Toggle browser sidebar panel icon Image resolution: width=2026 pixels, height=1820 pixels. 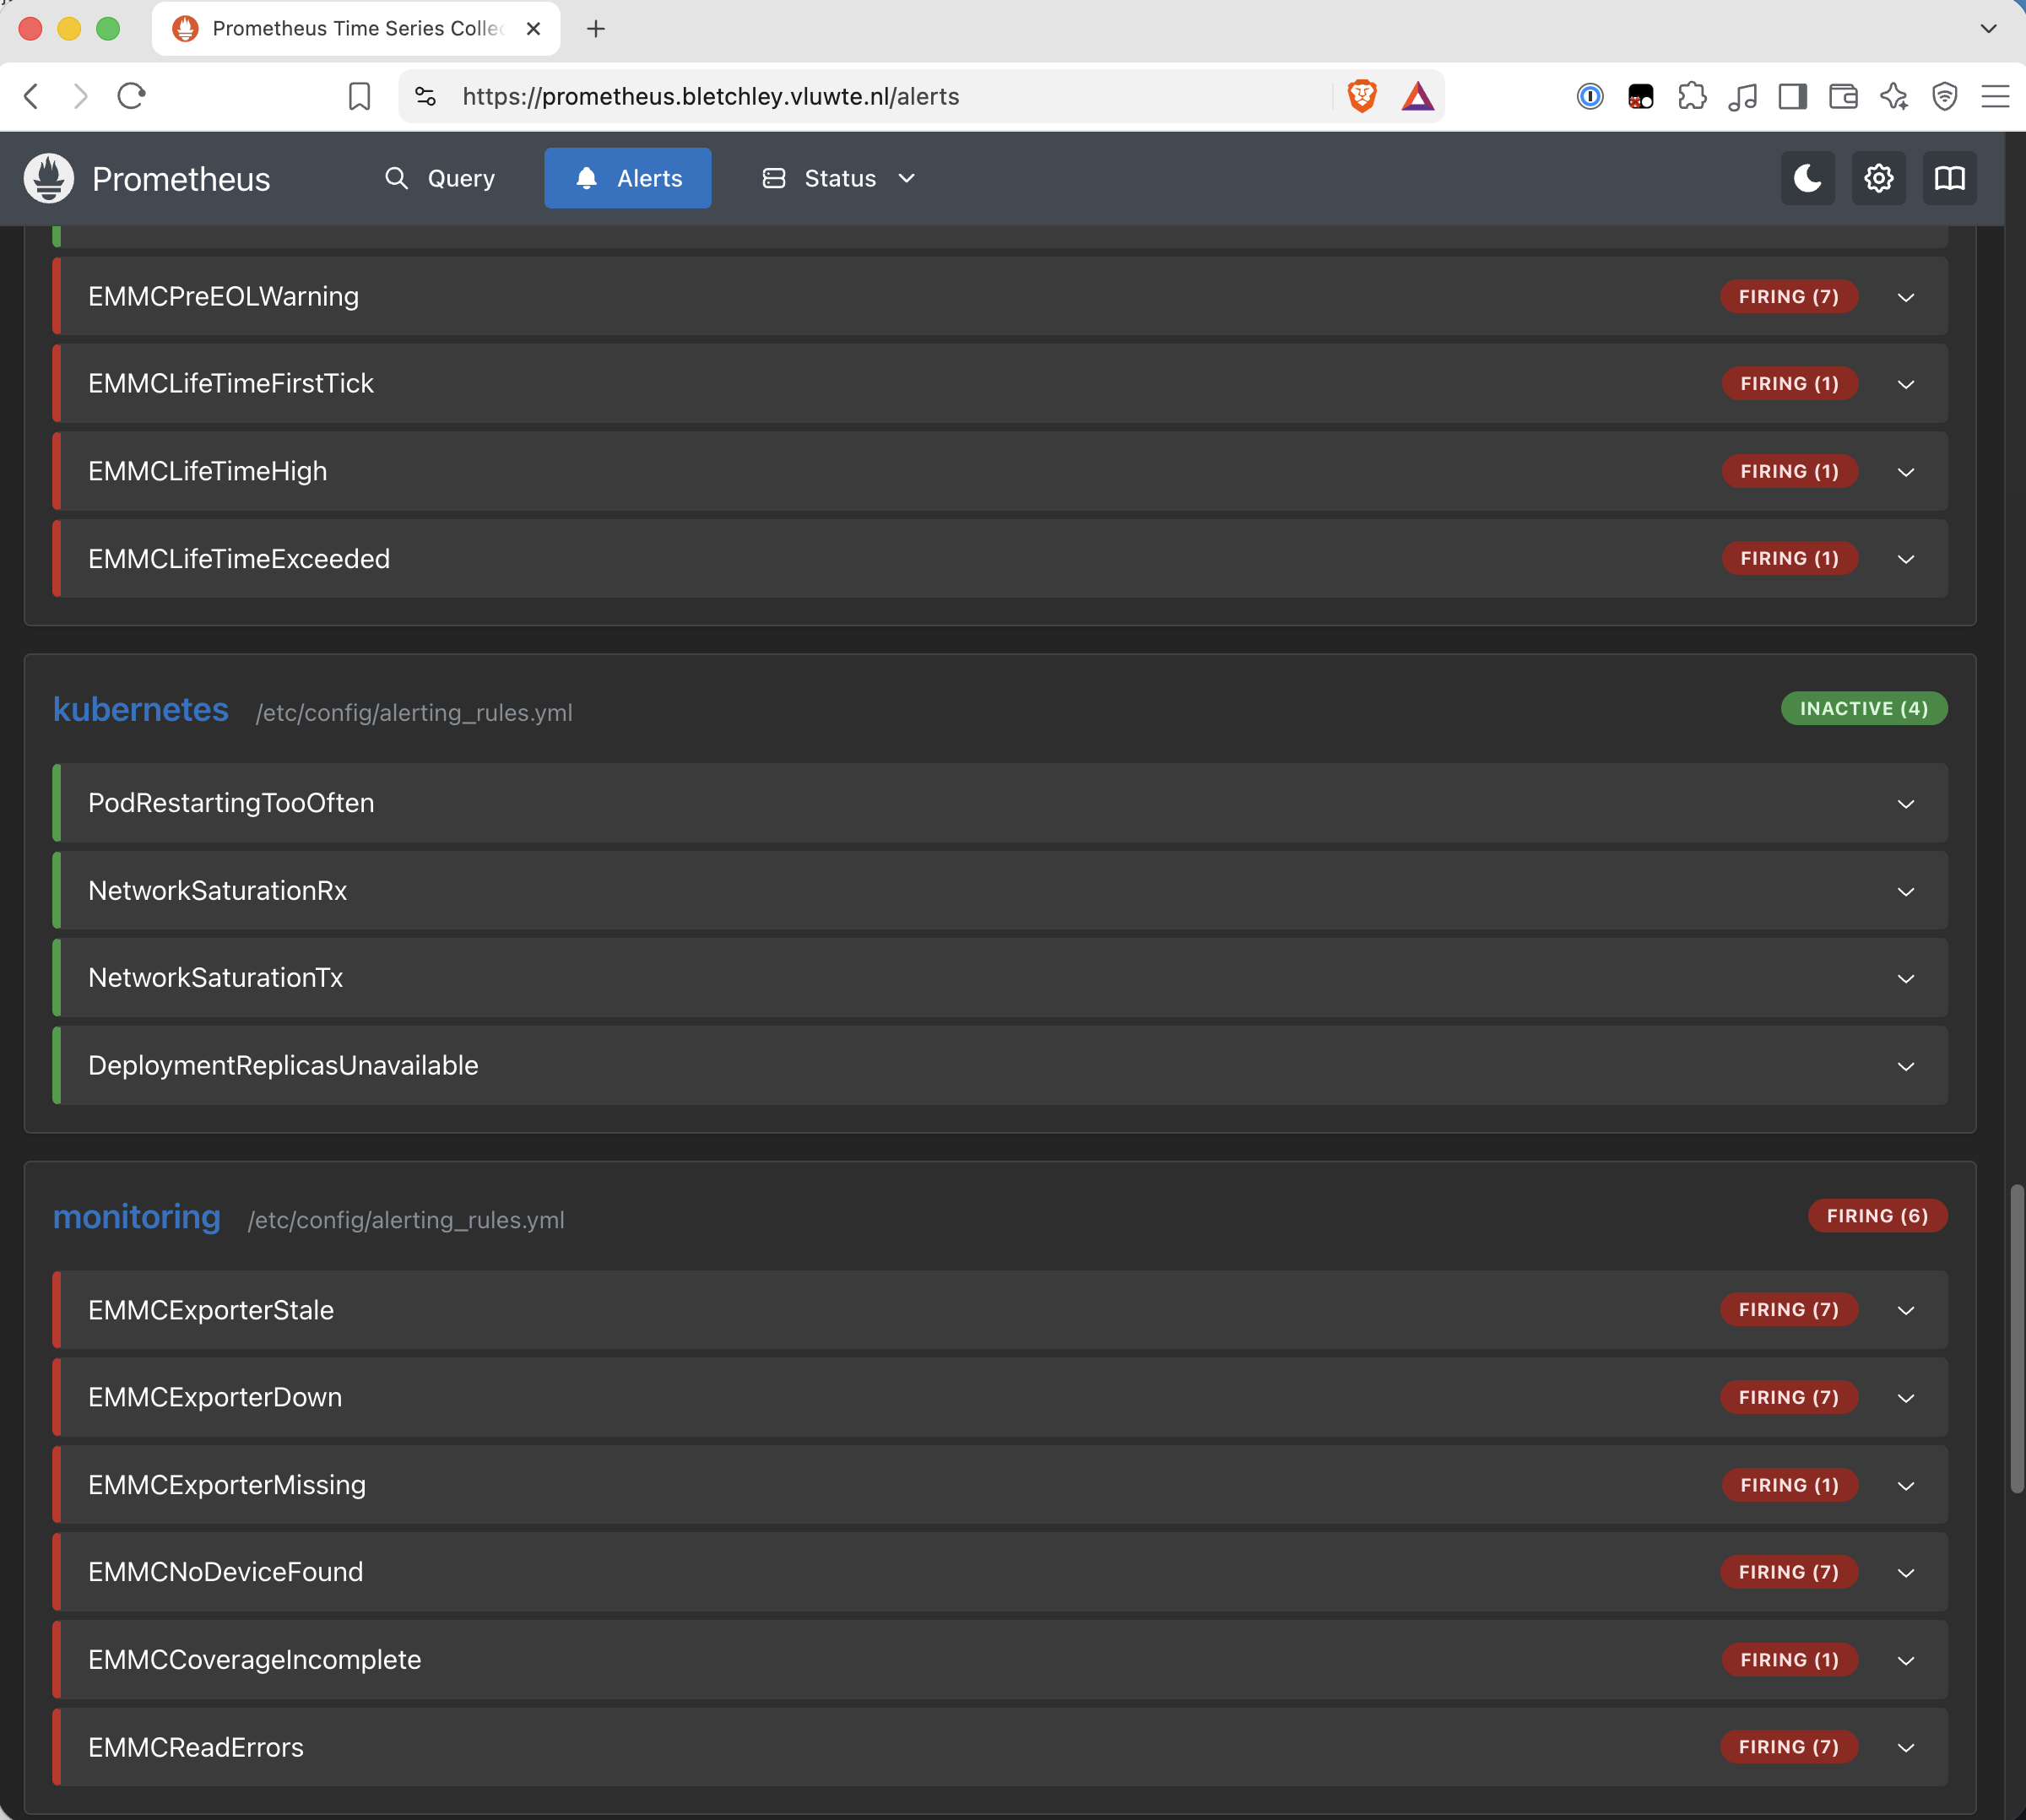1792,96
